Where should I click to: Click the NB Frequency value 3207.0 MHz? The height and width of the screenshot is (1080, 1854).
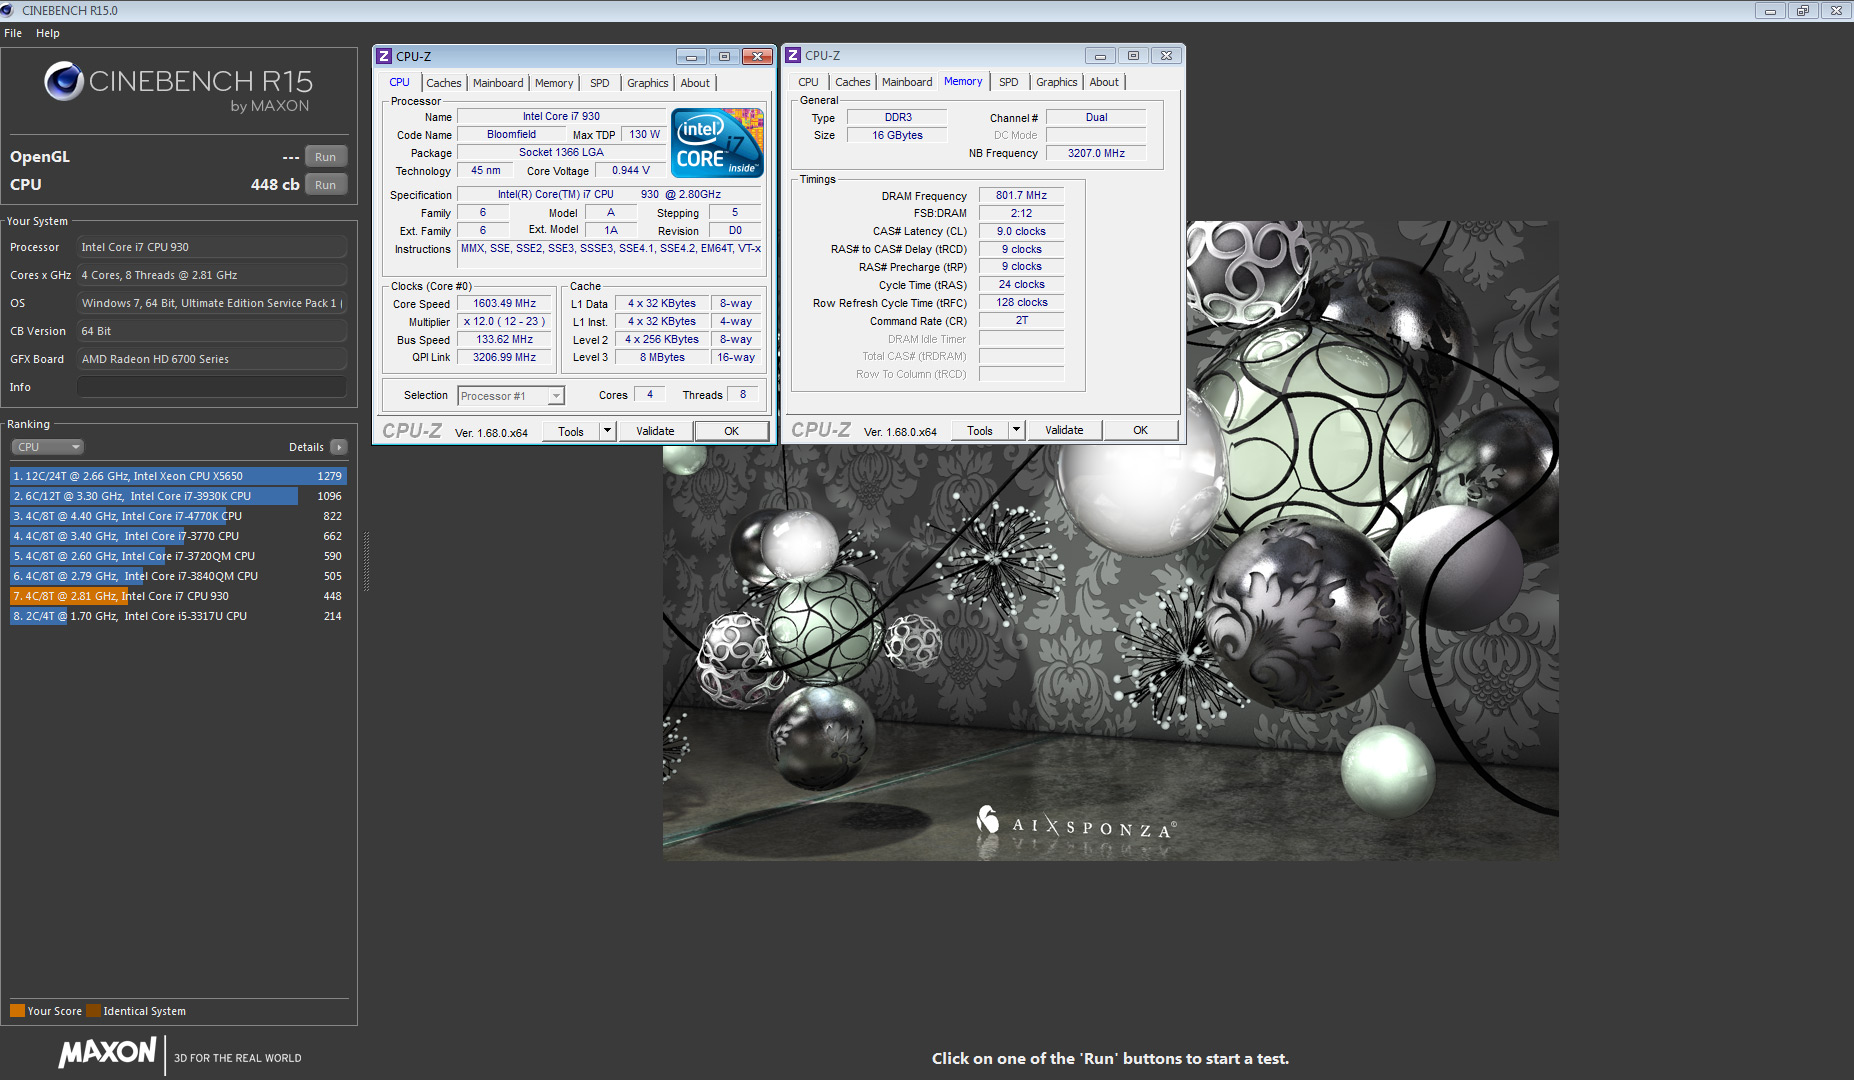tap(1096, 153)
